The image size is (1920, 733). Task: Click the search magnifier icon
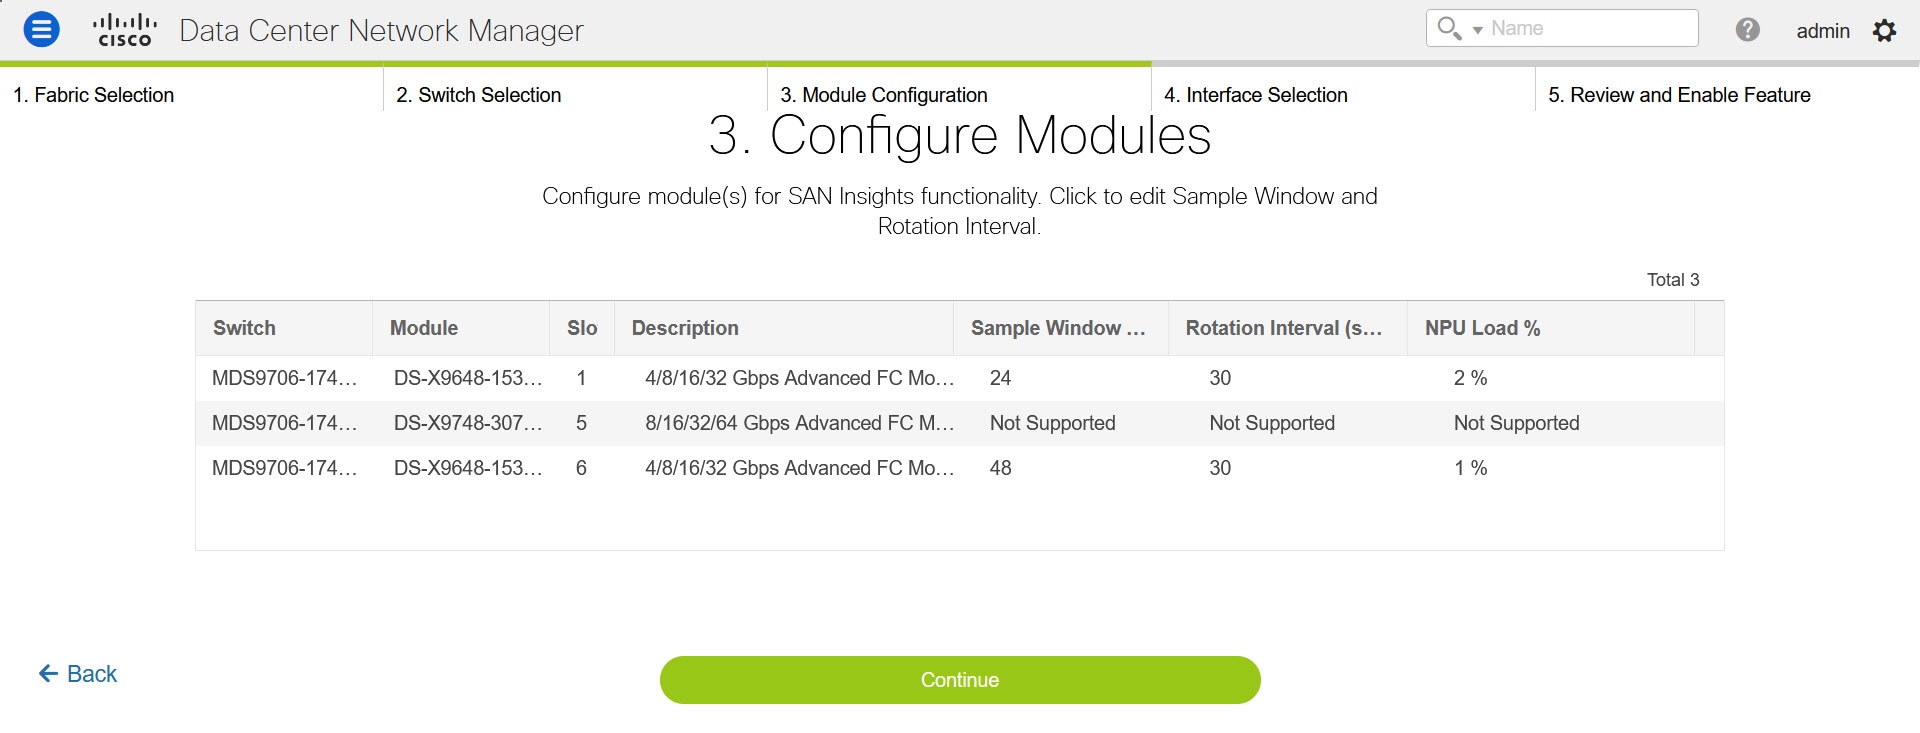coord(1448,27)
